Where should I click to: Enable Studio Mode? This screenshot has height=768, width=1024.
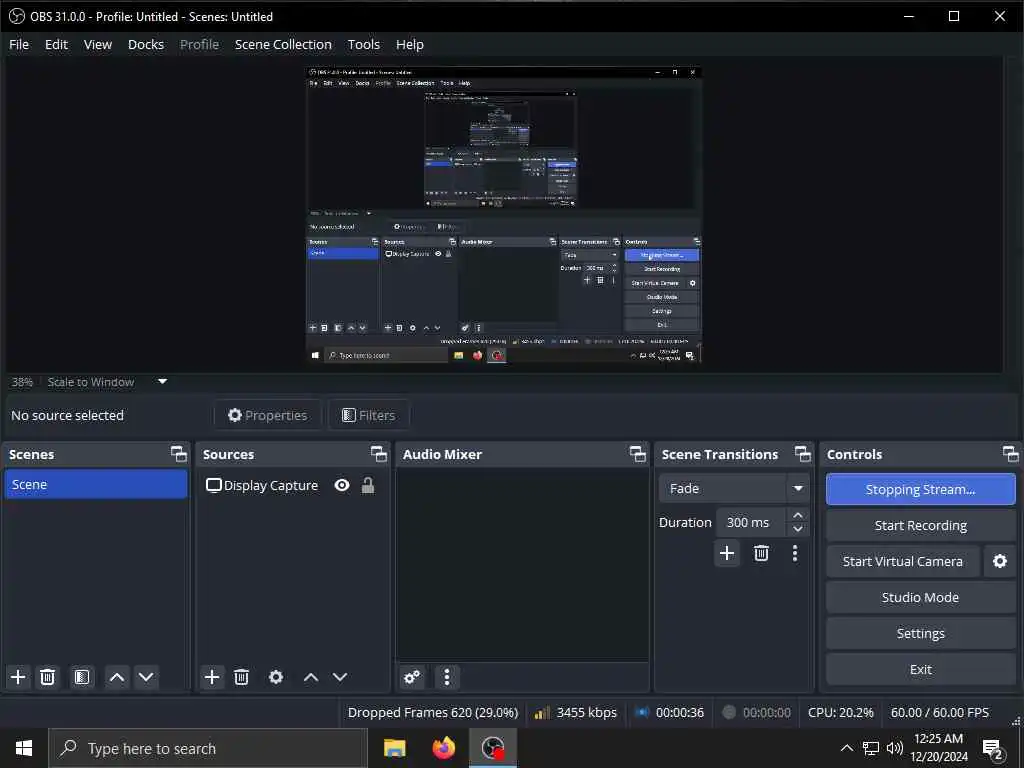click(920, 597)
